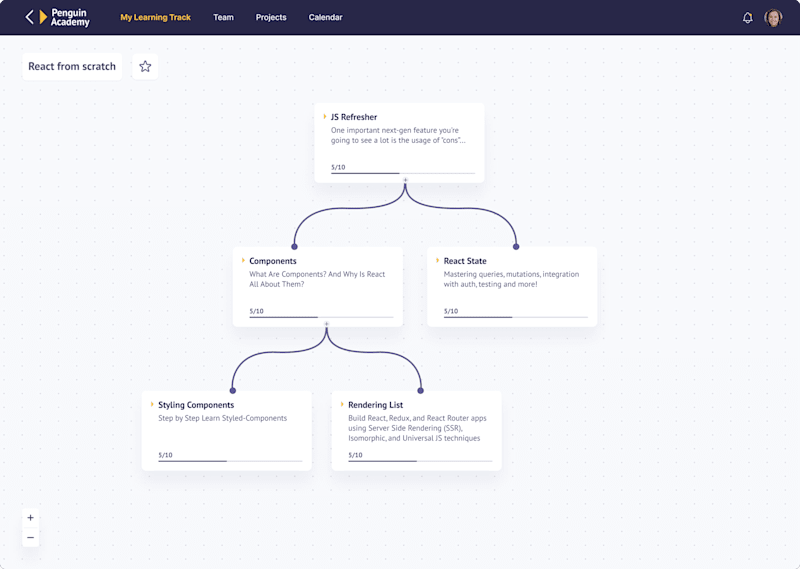800x569 pixels.
Task: Expand Components card triangle
Action: [x=243, y=260]
